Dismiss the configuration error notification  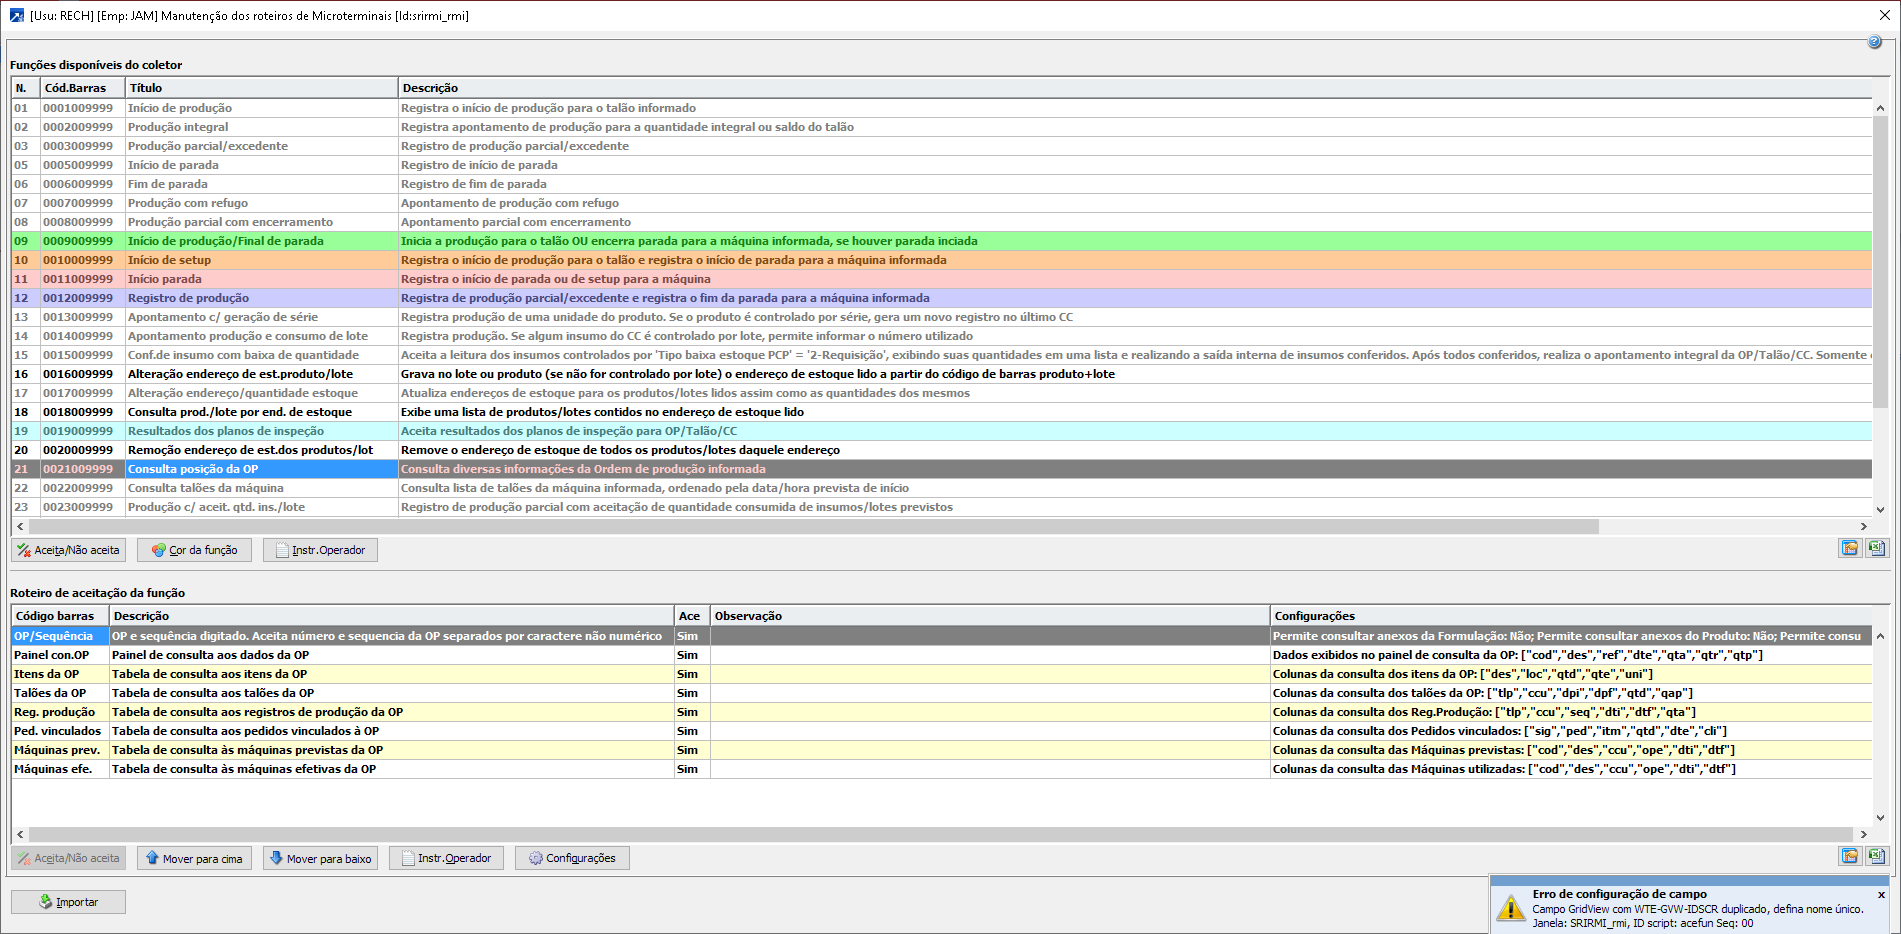(1881, 895)
